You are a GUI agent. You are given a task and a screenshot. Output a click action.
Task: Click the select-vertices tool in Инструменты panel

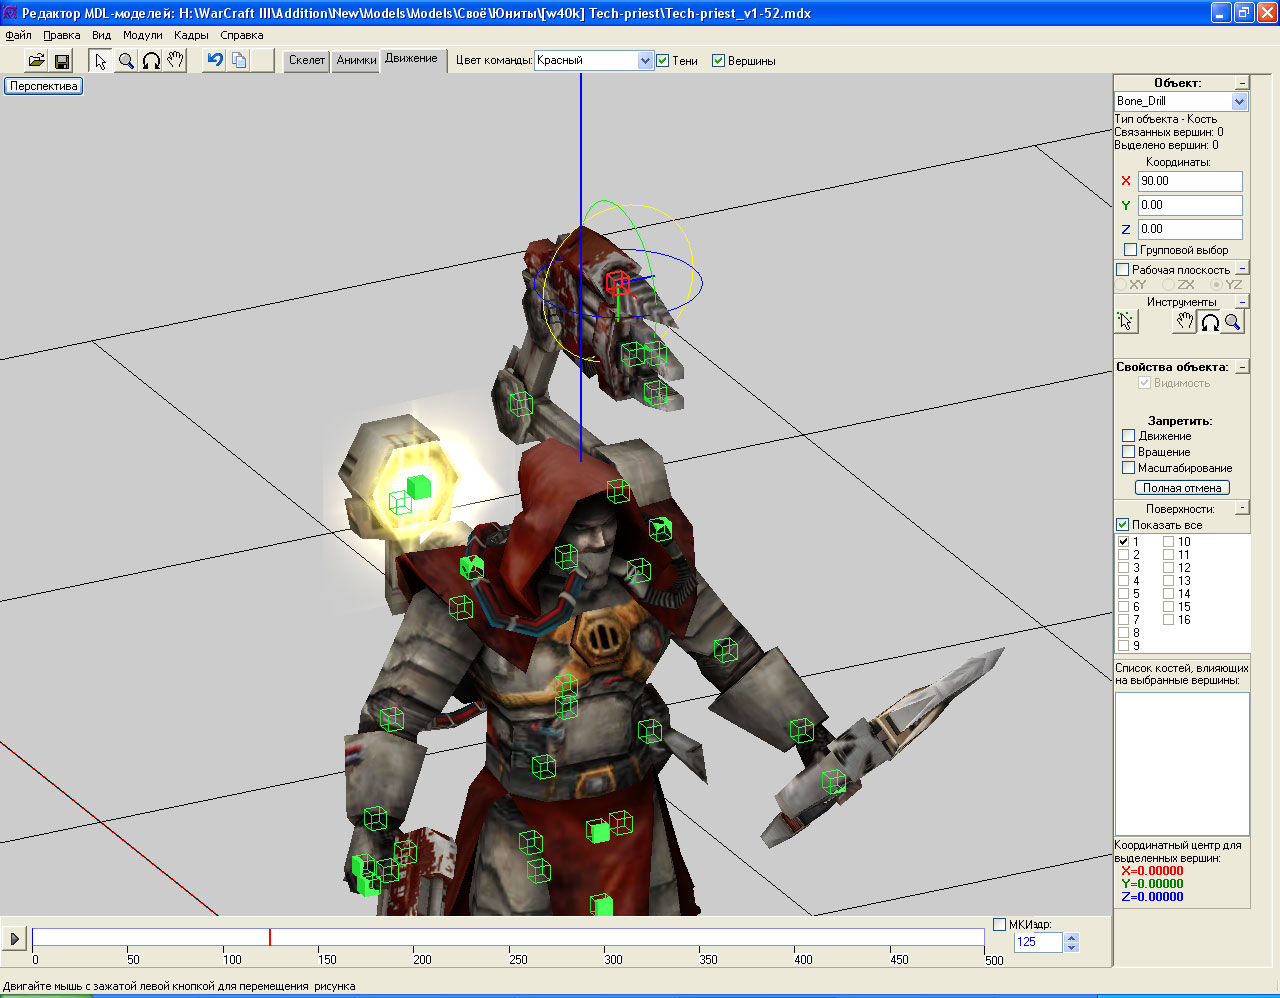point(1126,321)
